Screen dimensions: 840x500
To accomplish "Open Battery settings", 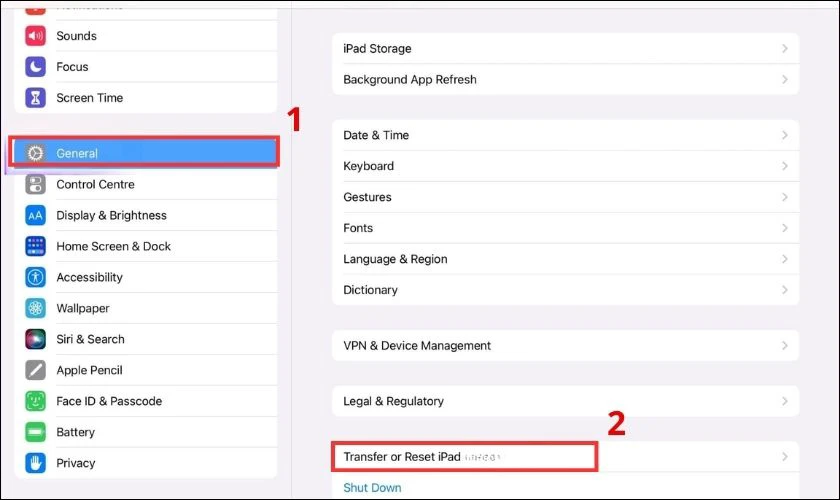I will (x=146, y=432).
